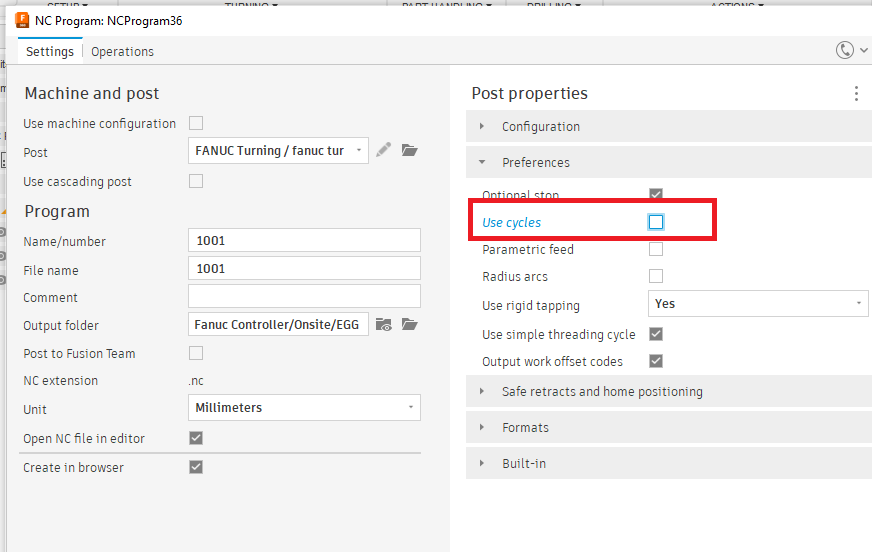
Task: Switch to the Operations tab
Action: (122, 52)
